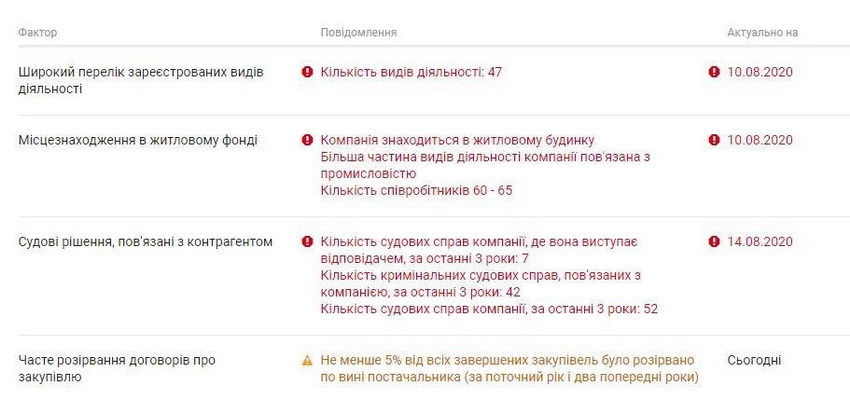850x400 pixels.
Task: Click the "Повідомлення" column header
Action: [x=358, y=32]
